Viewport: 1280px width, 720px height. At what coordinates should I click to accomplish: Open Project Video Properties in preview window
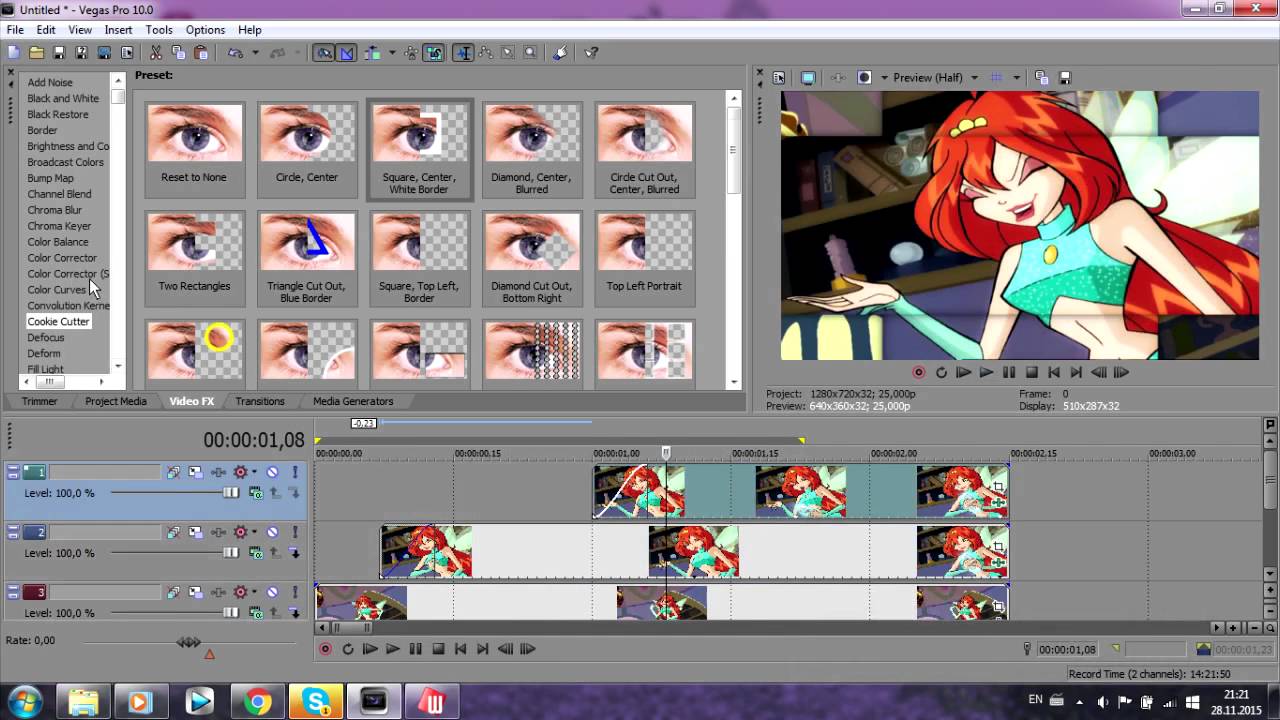coord(779,77)
